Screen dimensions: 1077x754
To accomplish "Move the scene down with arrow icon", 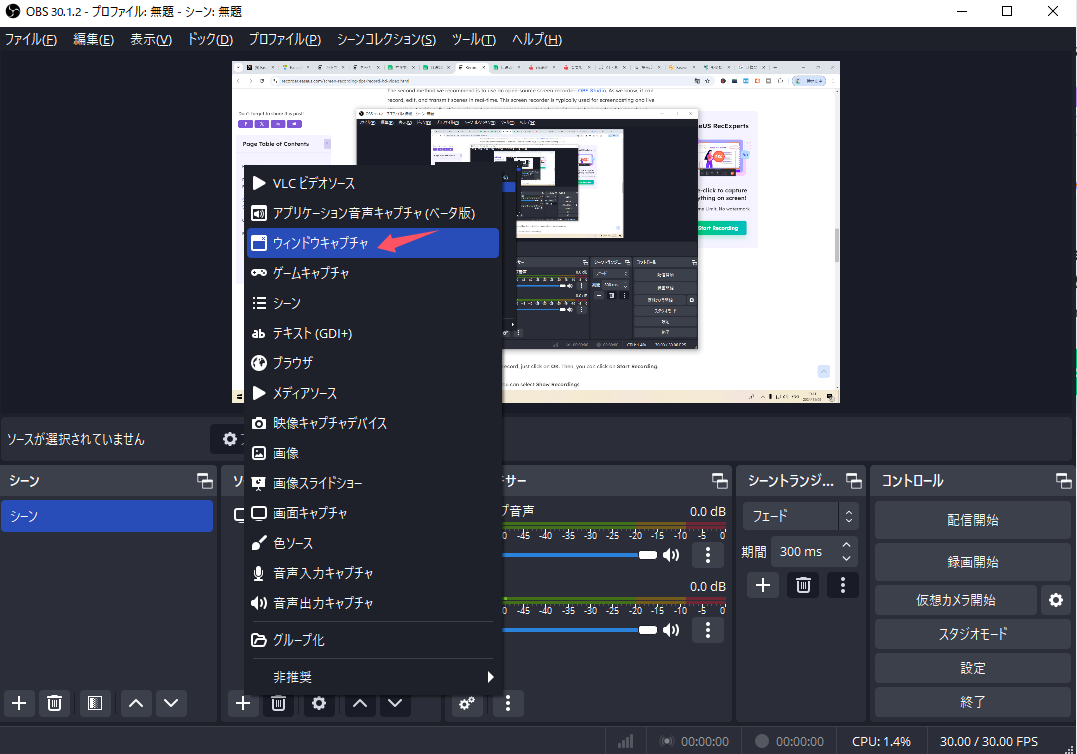I will (171, 703).
